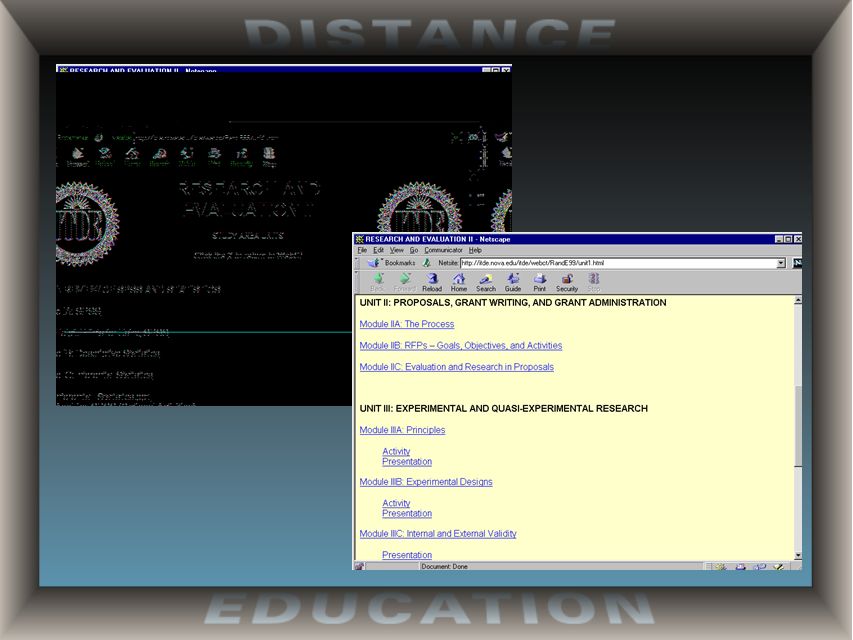Click the Stop loading button
Viewport: 853px width, 640px height.
(x=594, y=282)
